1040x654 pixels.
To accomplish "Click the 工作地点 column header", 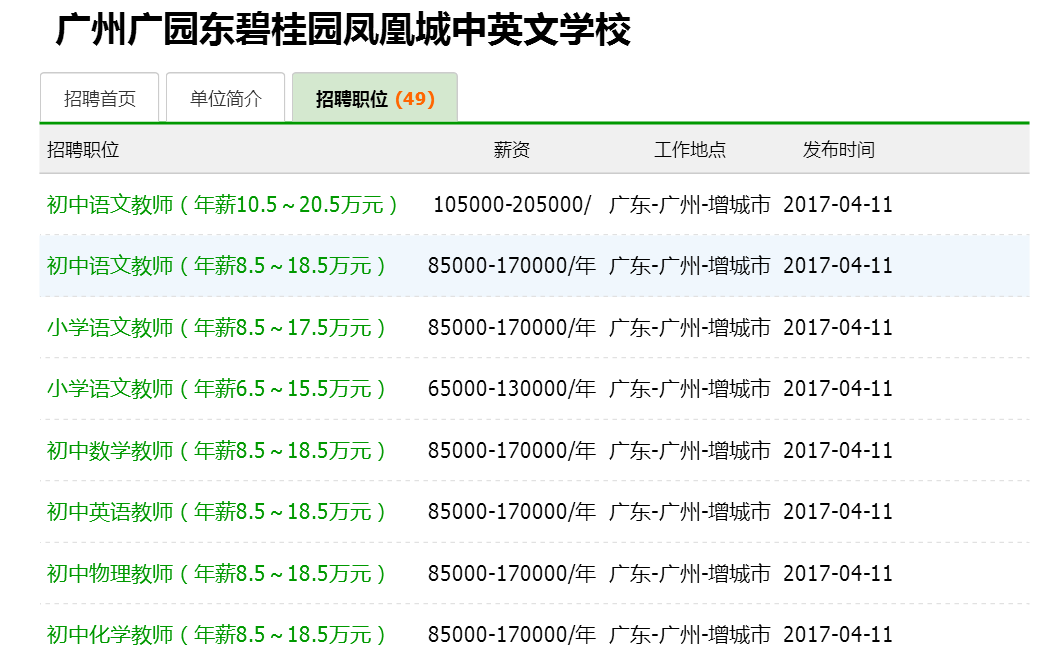I will tap(690, 150).
